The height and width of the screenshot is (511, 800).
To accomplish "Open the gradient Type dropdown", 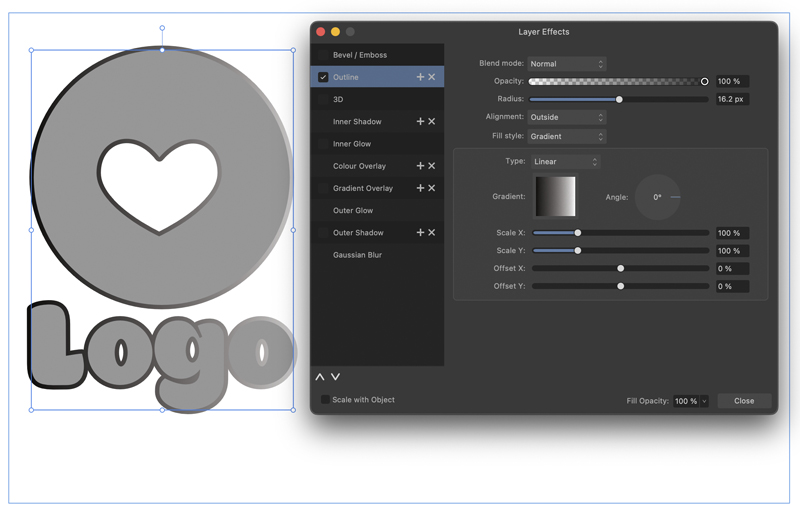I will click(565, 162).
